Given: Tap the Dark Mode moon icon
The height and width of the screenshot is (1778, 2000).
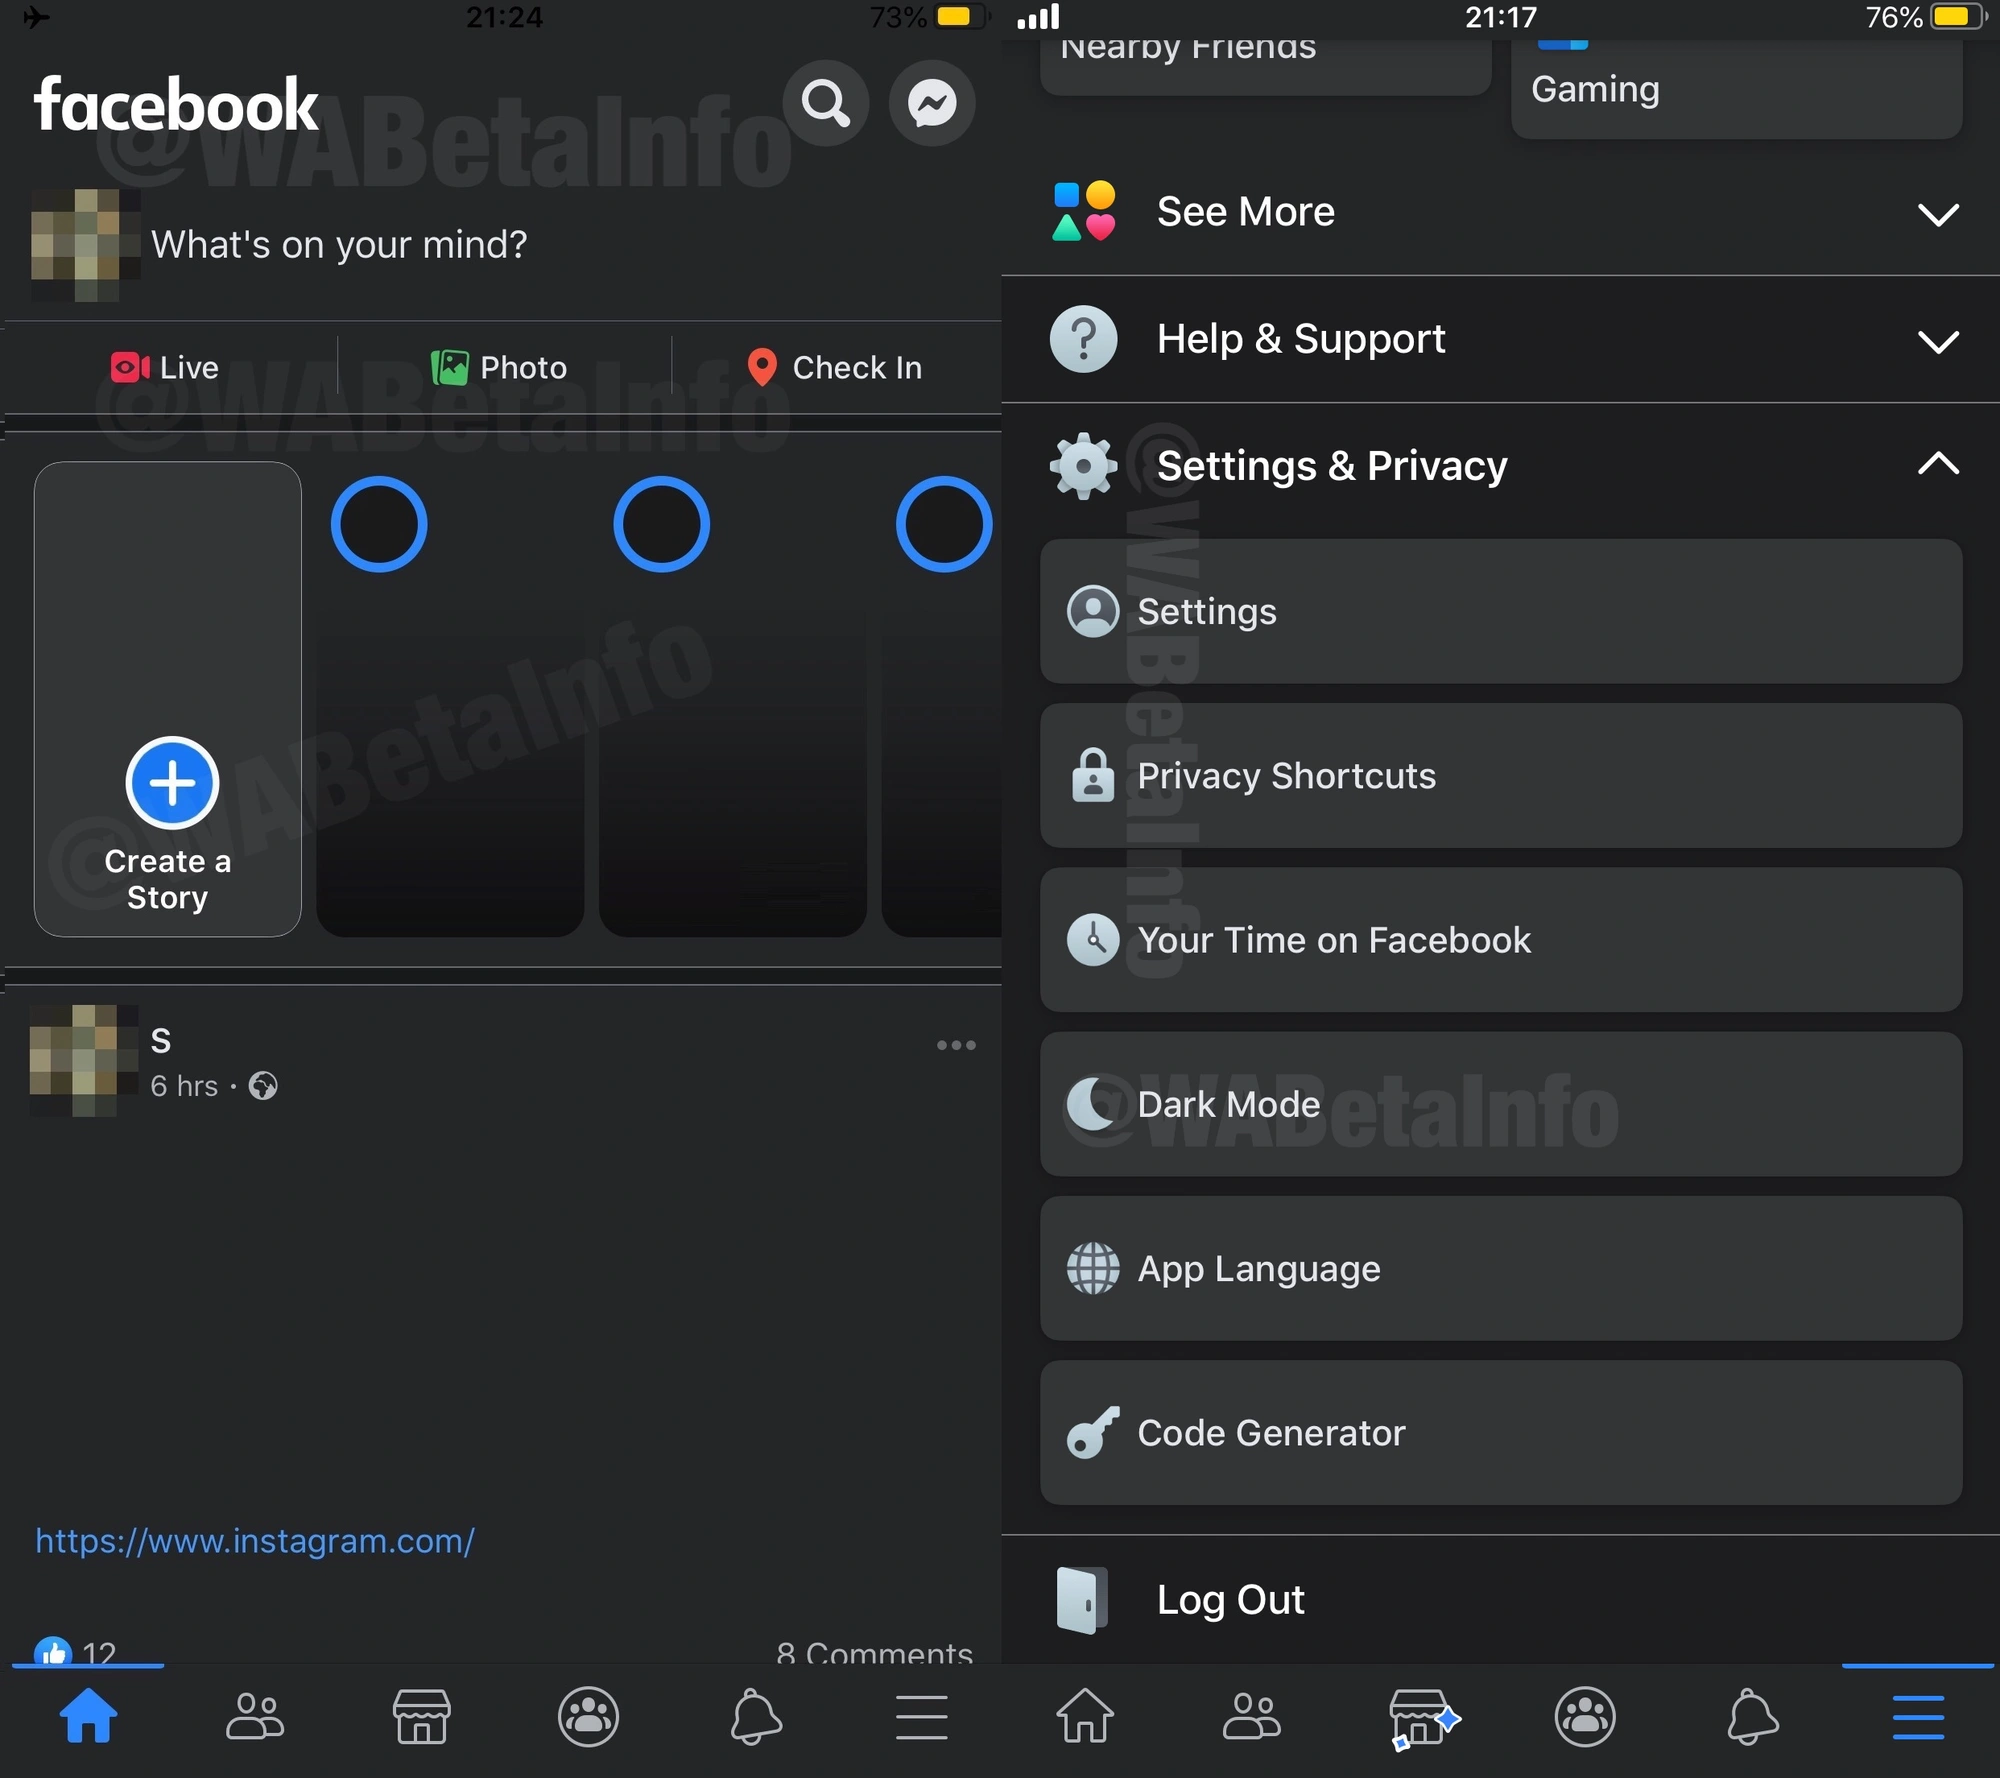Looking at the screenshot, I should pyautogui.click(x=1093, y=1103).
